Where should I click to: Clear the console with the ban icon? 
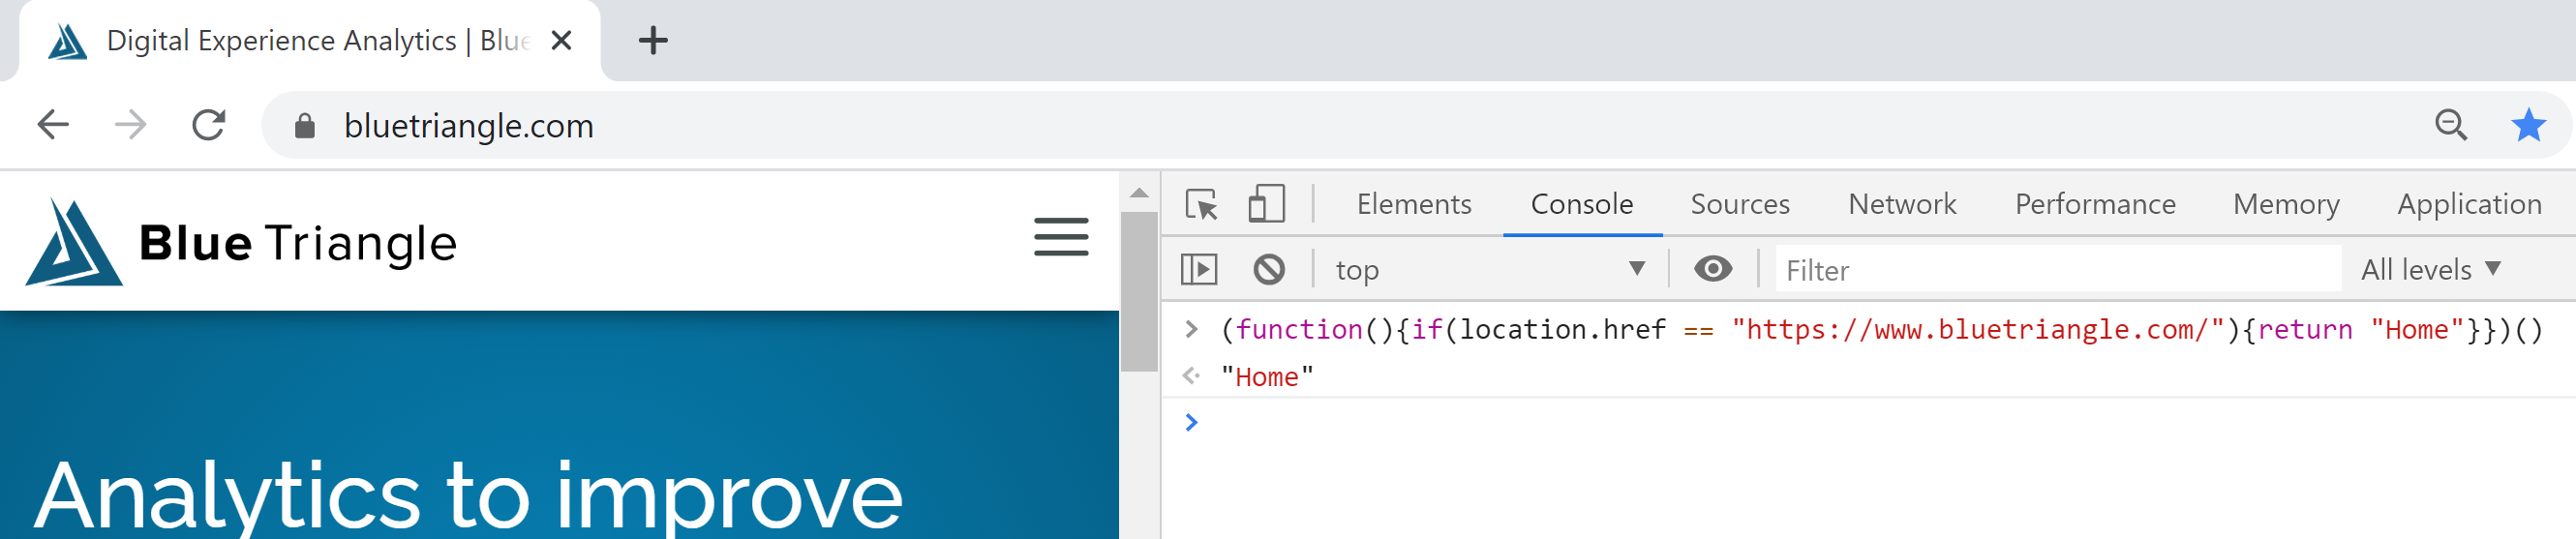[x=1269, y=269]
